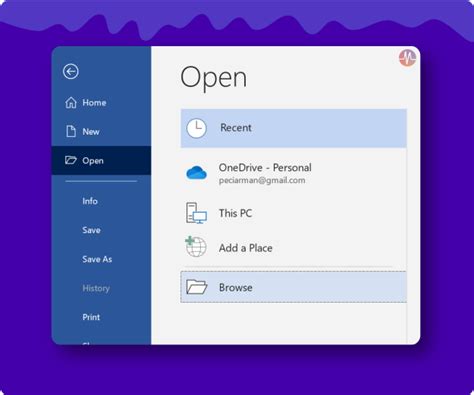Click the Open folder icon in sidebar
The width and height of the screenshot is (474, 395).
click(71, 160)
